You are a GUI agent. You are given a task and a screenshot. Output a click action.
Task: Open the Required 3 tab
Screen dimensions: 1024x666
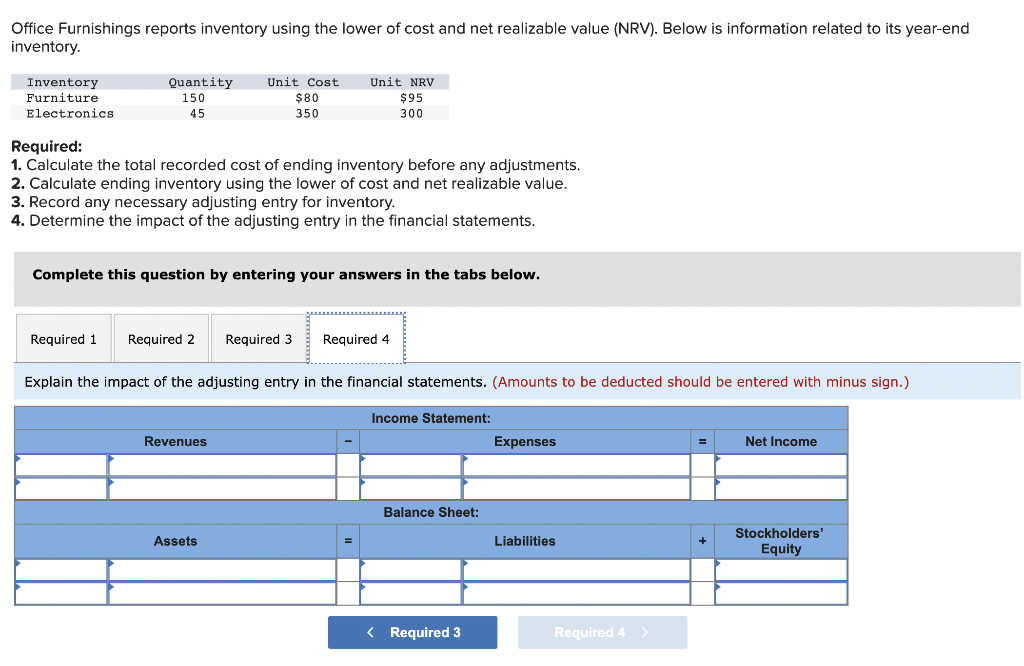[x=258, y=338]
